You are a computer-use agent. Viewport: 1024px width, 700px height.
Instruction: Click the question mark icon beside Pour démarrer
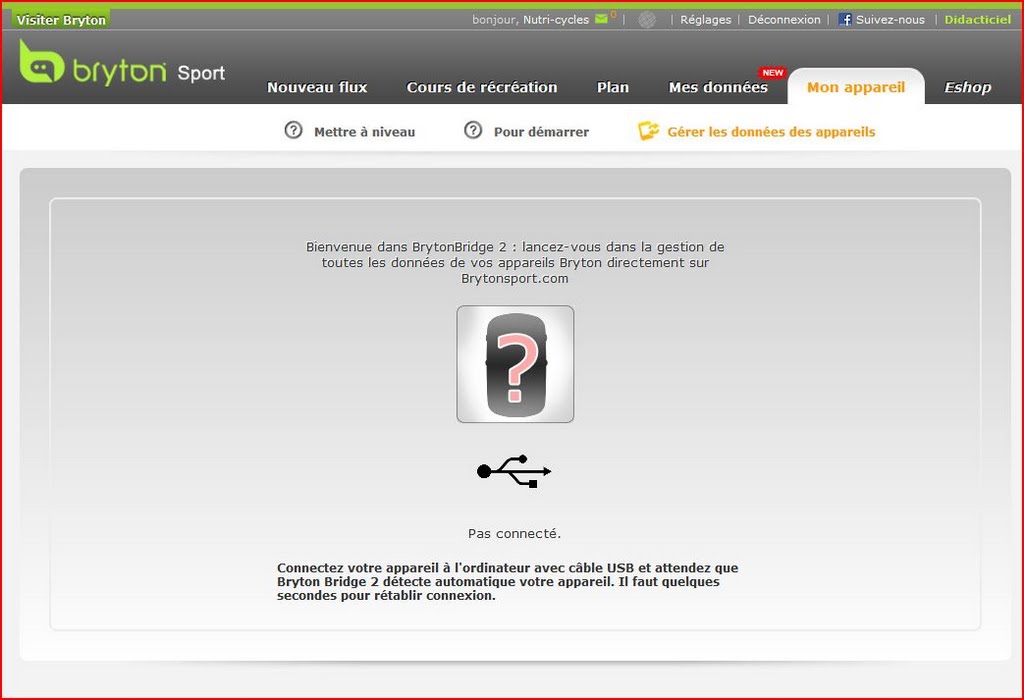(473, 130)
